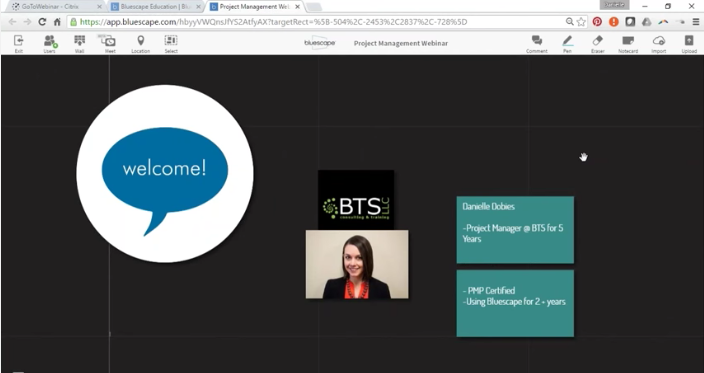704x373 pixels.
Task: Activate the Select tool icon
Action: tap(171, 40)
